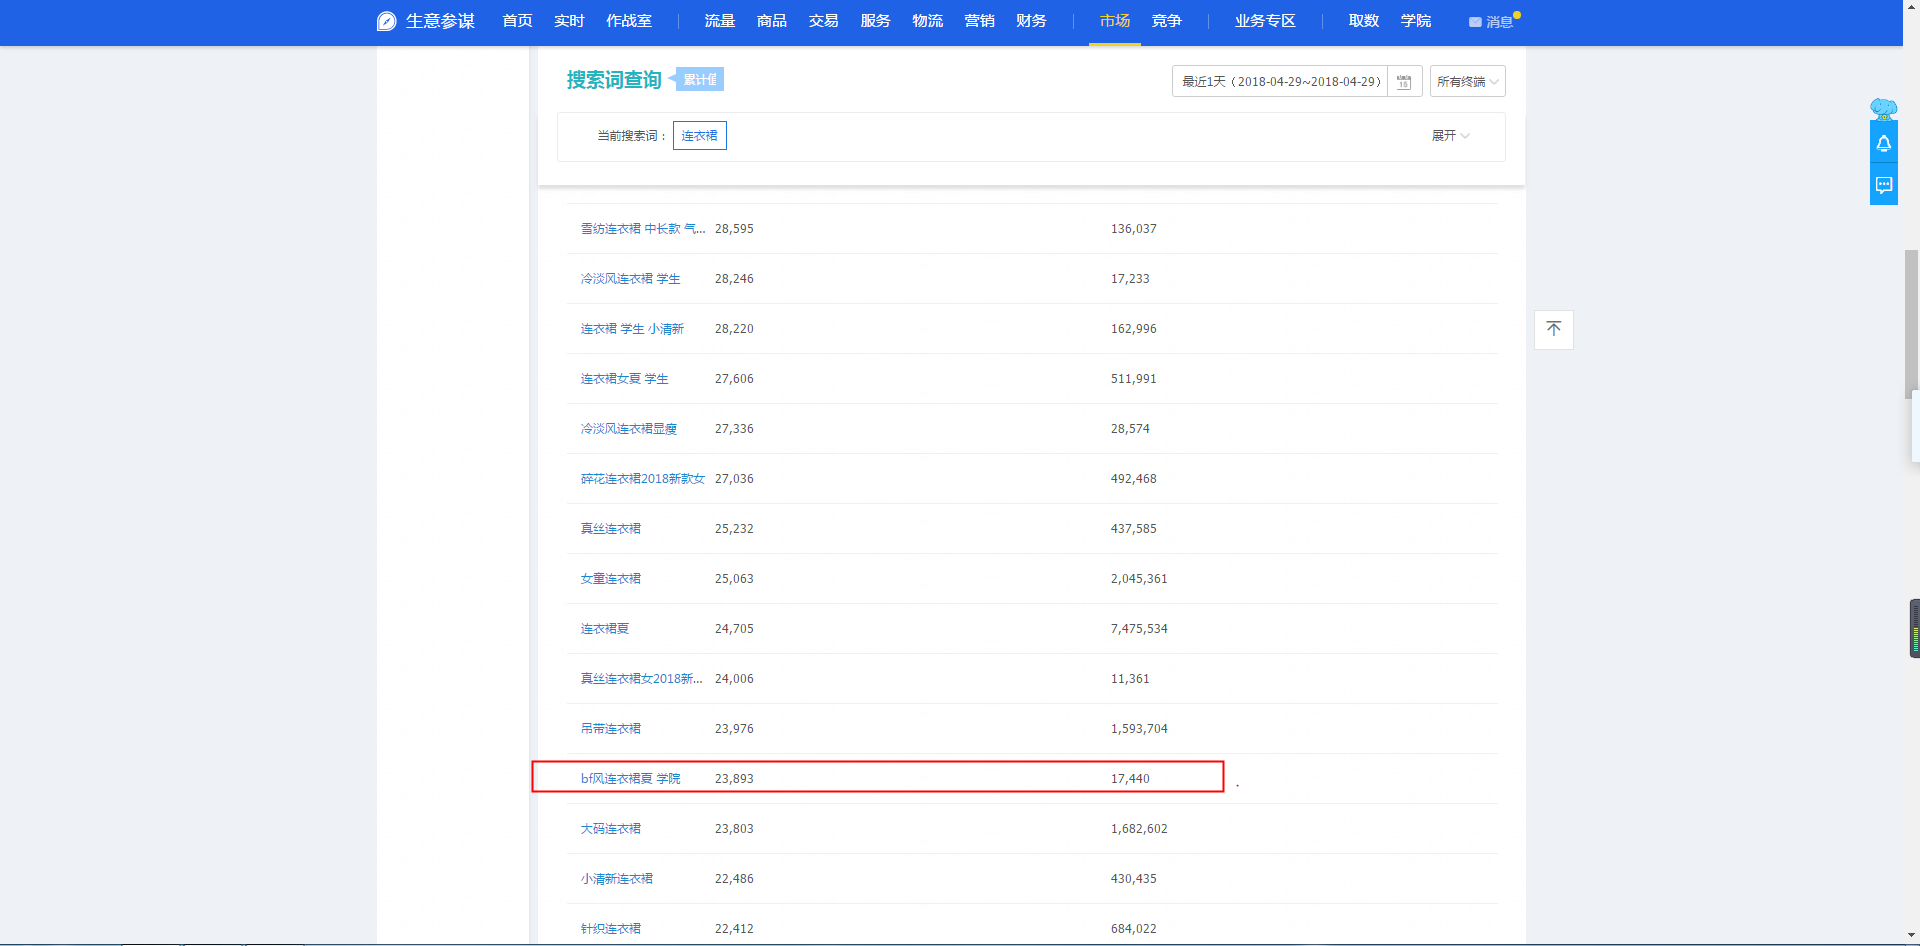Open the 业务专区 menu

(x=1265, y=21)
